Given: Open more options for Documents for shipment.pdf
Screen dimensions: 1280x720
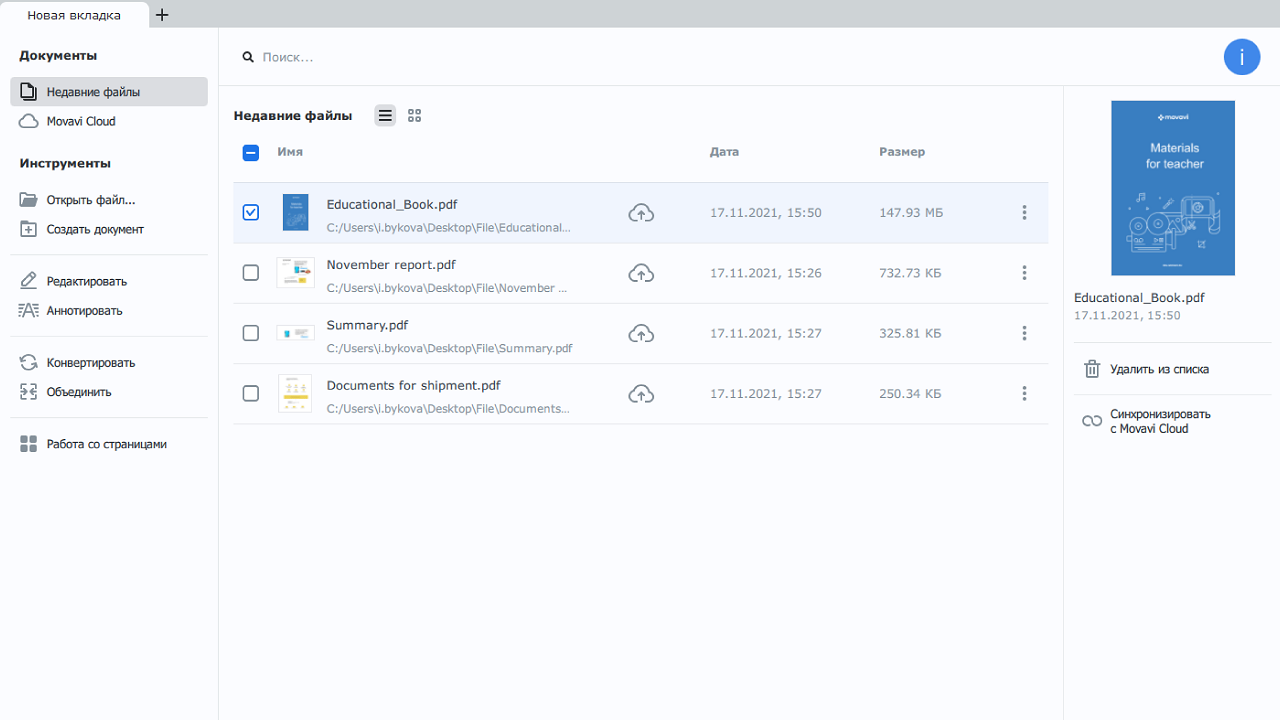Looking at the screenshot, I should click(1024, 394).
